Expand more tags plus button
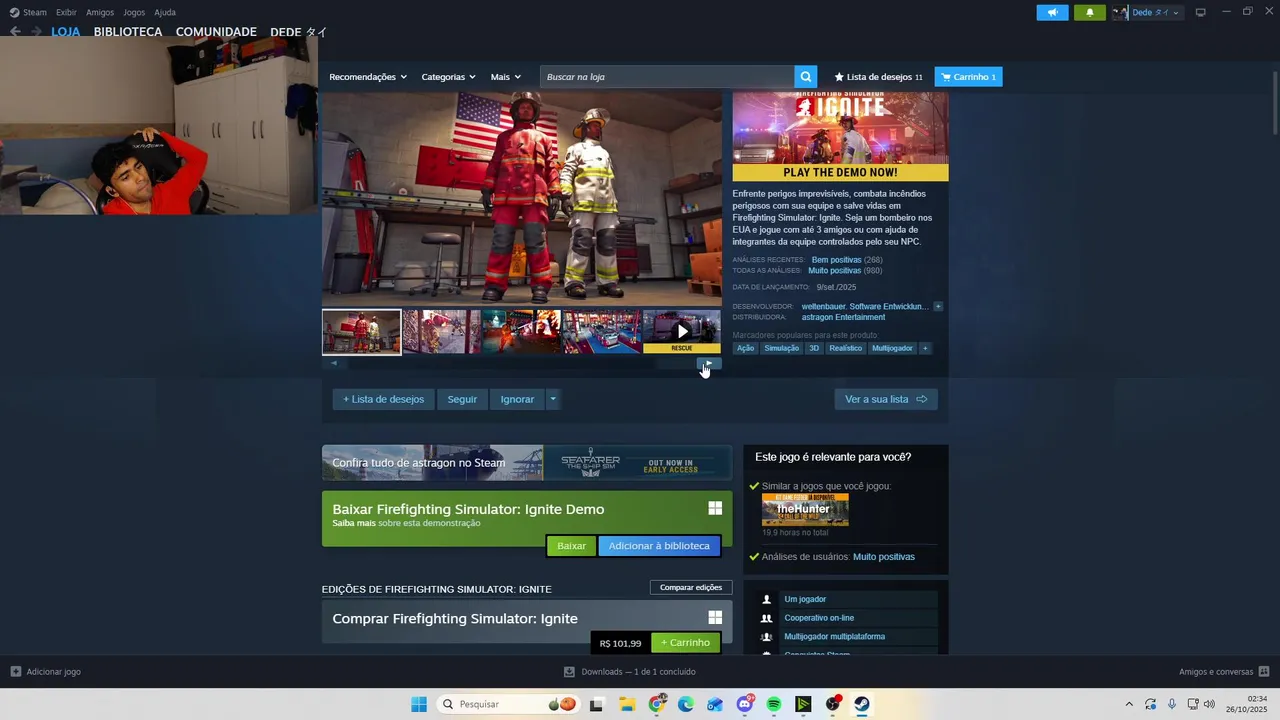The height and width of the screenshot is (720, 1280). tap(925, 348)
